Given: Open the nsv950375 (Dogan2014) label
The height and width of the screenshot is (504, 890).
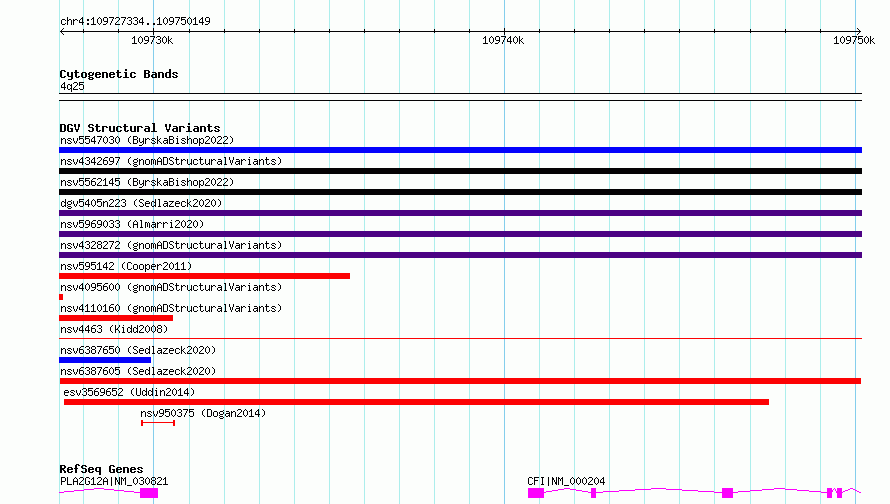Looking at the screenshot, I should click(x=203, y=413).
